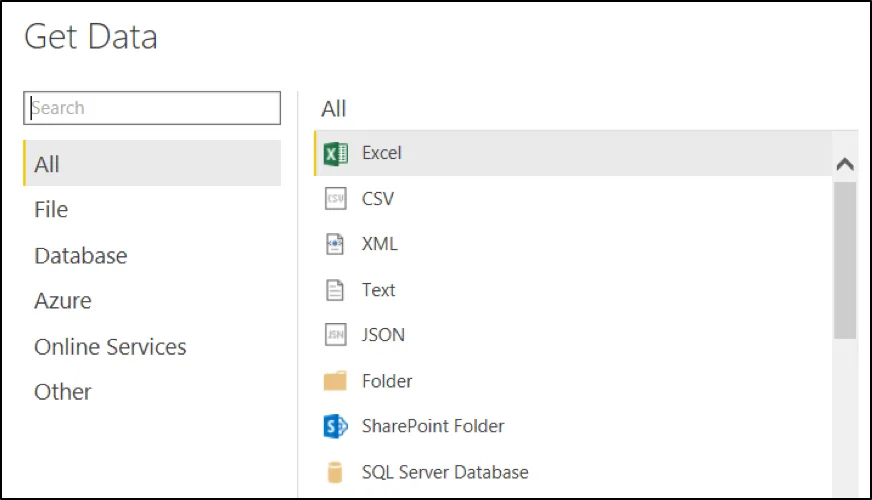Click the CSV file icon
Screen dimensions: 872x500
click(x=335, y=199)
